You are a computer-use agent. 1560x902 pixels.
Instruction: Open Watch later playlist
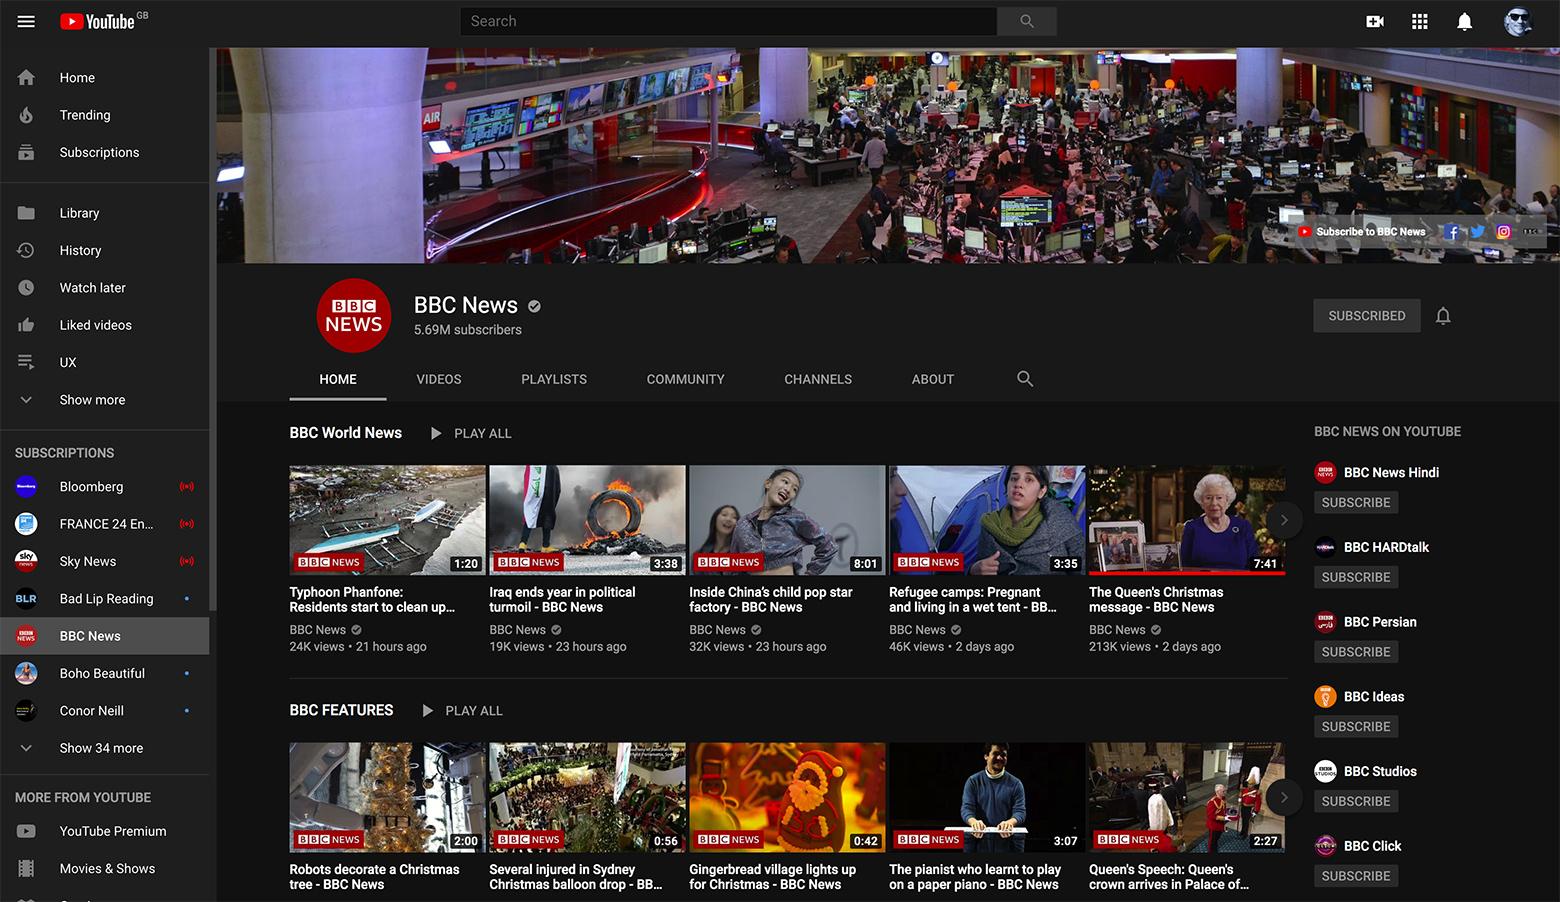(x=105, y=288)
